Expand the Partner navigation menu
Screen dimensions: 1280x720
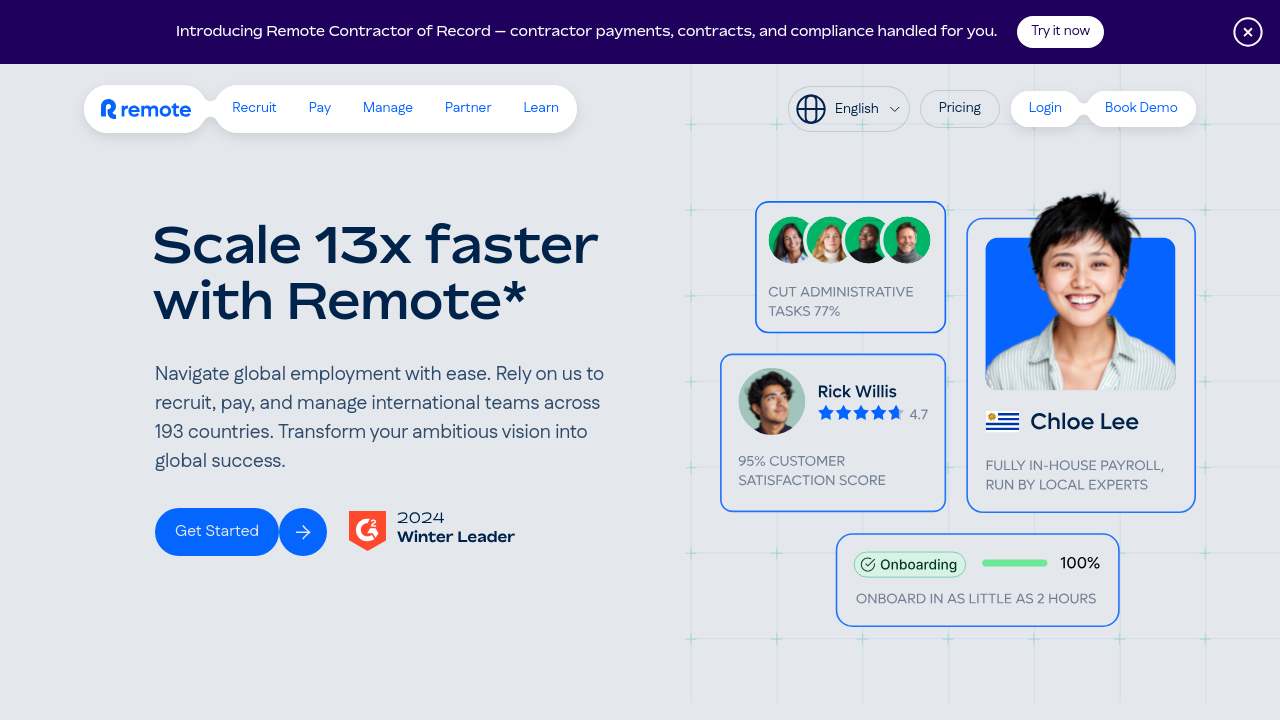468,108
